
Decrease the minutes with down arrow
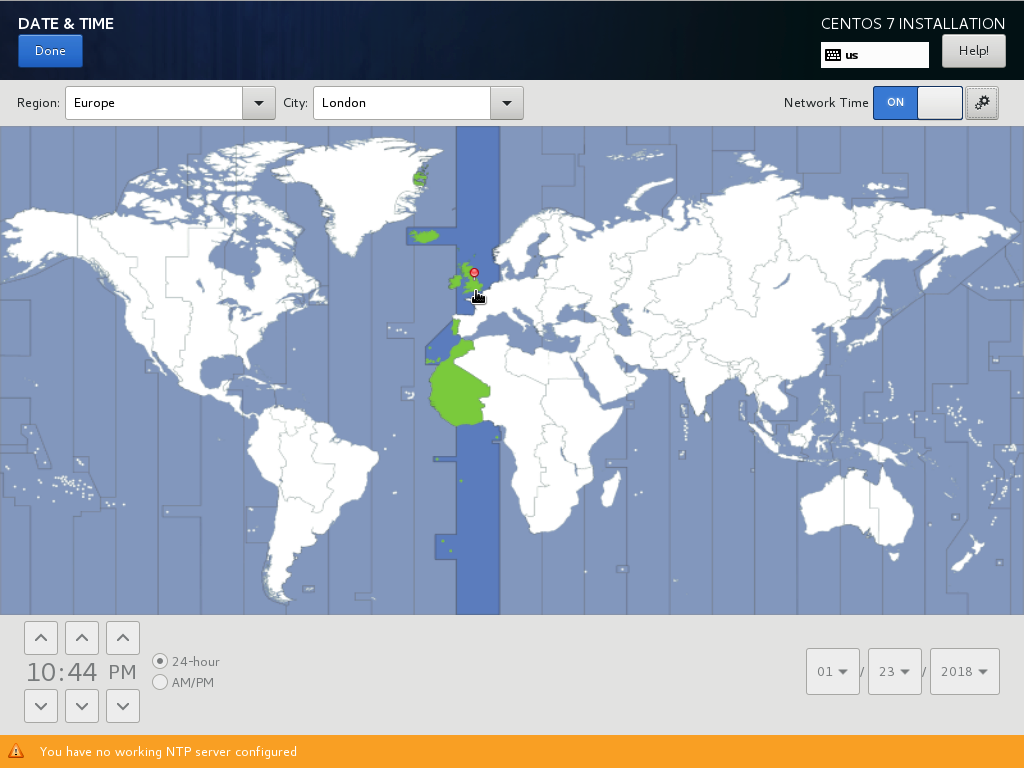pos(82,706)
